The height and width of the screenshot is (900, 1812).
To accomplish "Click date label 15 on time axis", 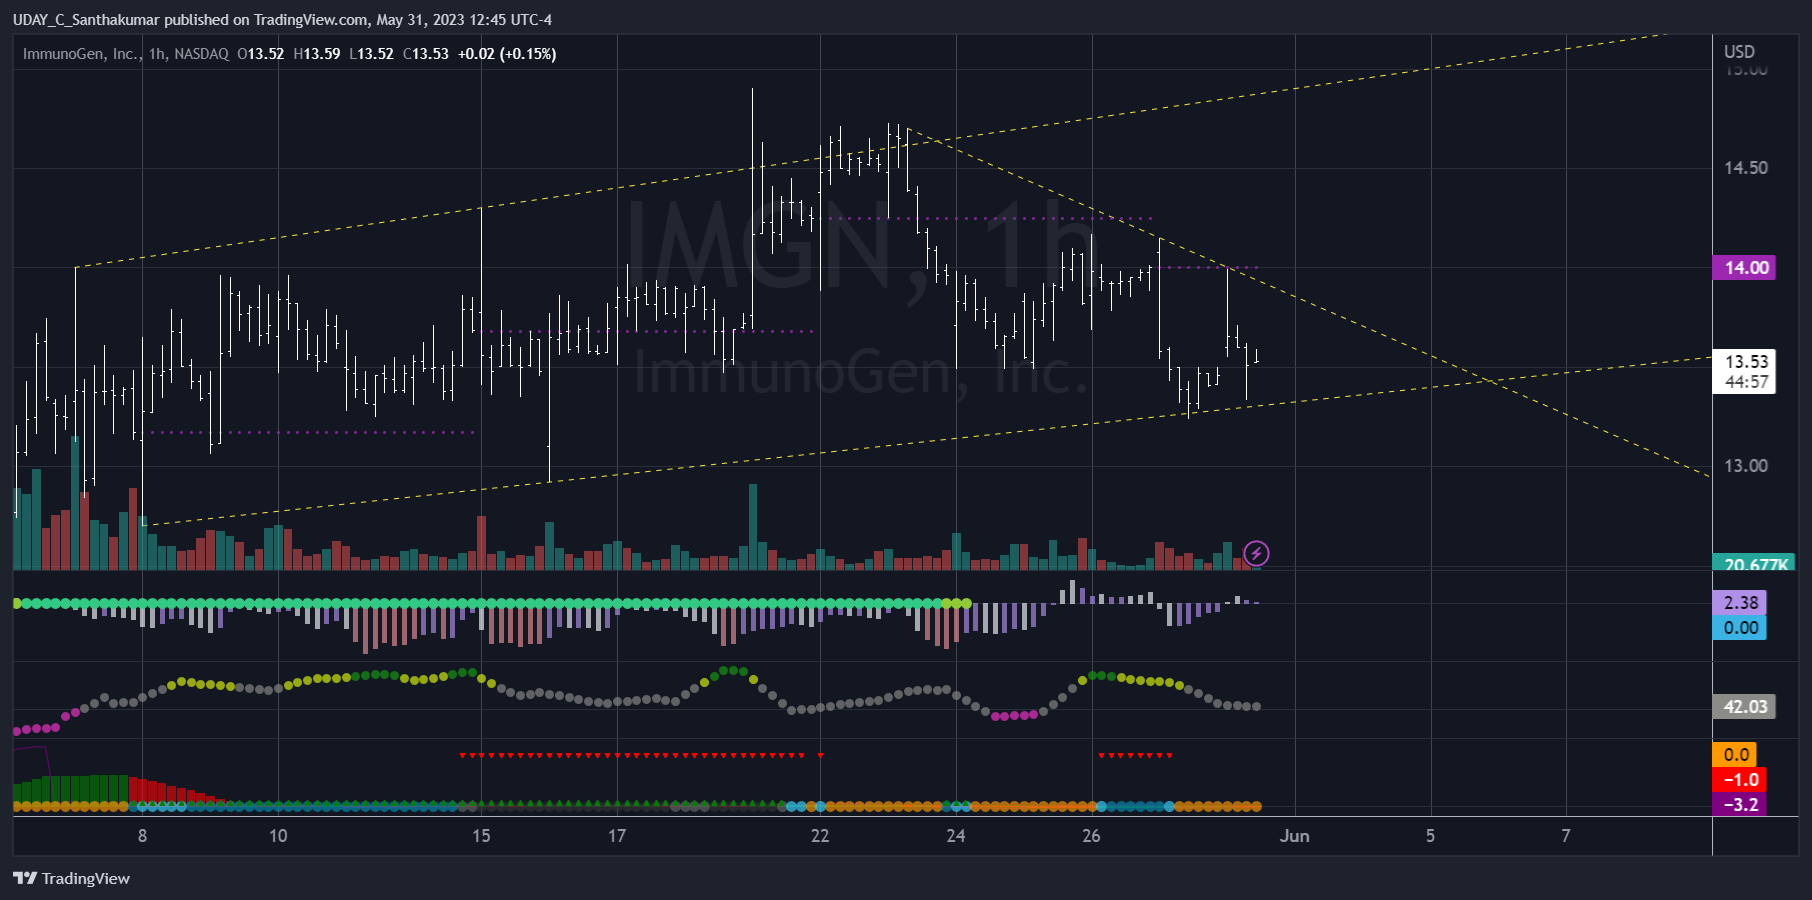I will click(x=481, y=836).
